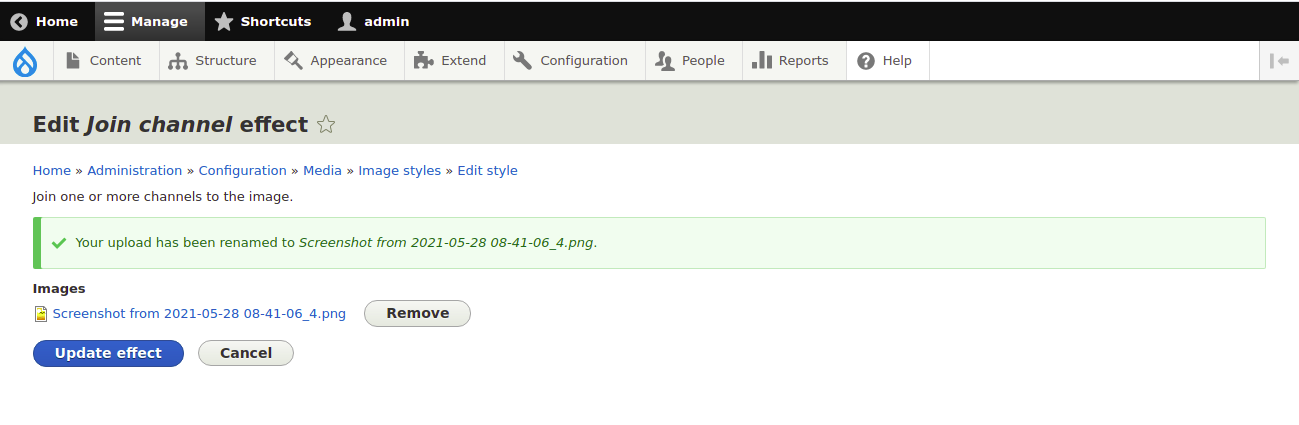This screenshot has width=1299, height=425.
Task: Click the Drupal logo icon
Action: [25, 61]
